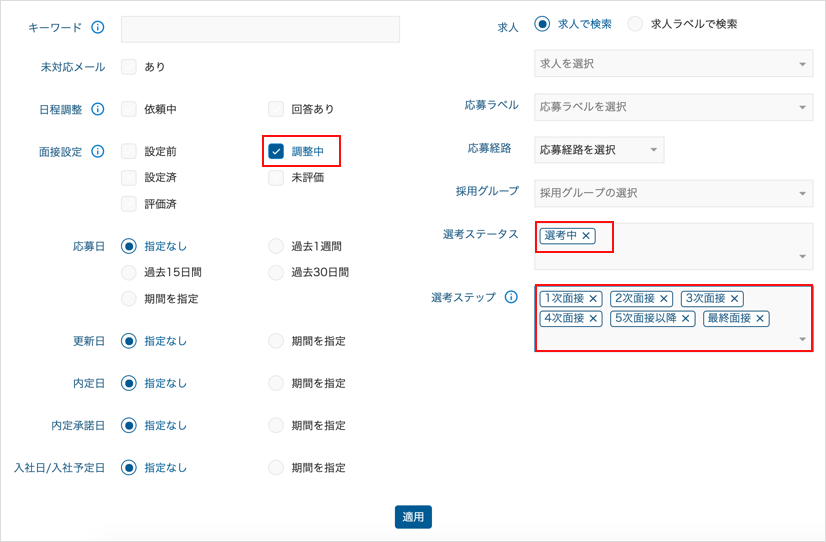Focus the キーワード search field
The width and height of the screenshot is (826, 542).
(x=260, y=29)
